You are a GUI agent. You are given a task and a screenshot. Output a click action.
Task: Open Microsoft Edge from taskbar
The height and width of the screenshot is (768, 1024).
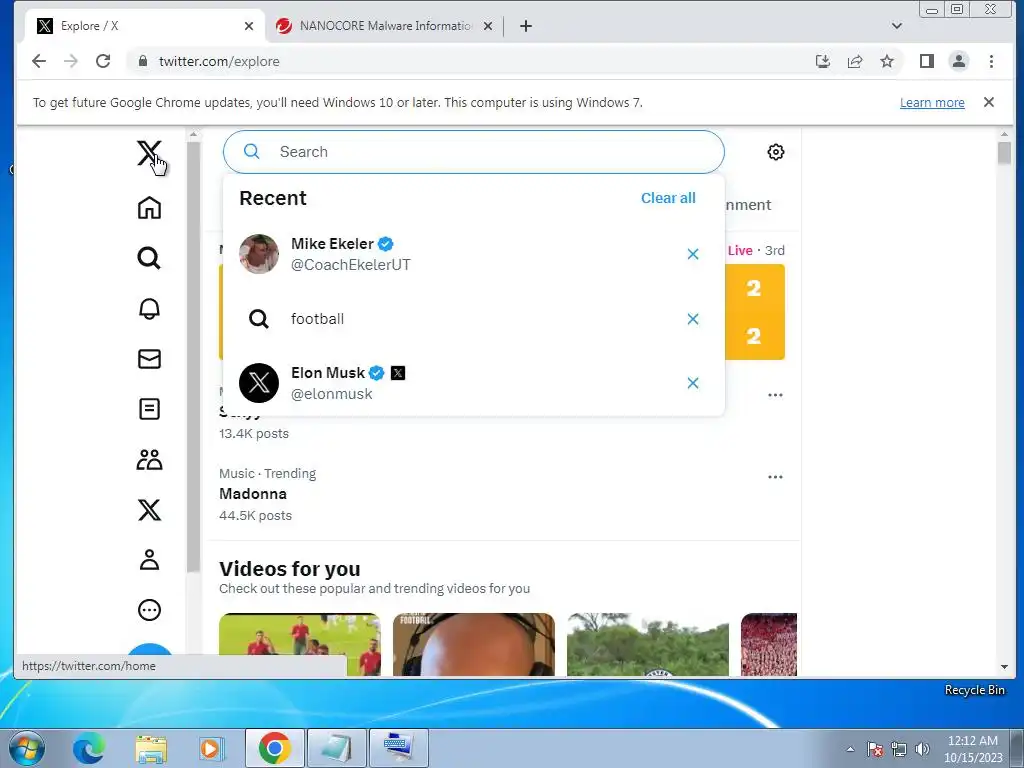point(89,748)
